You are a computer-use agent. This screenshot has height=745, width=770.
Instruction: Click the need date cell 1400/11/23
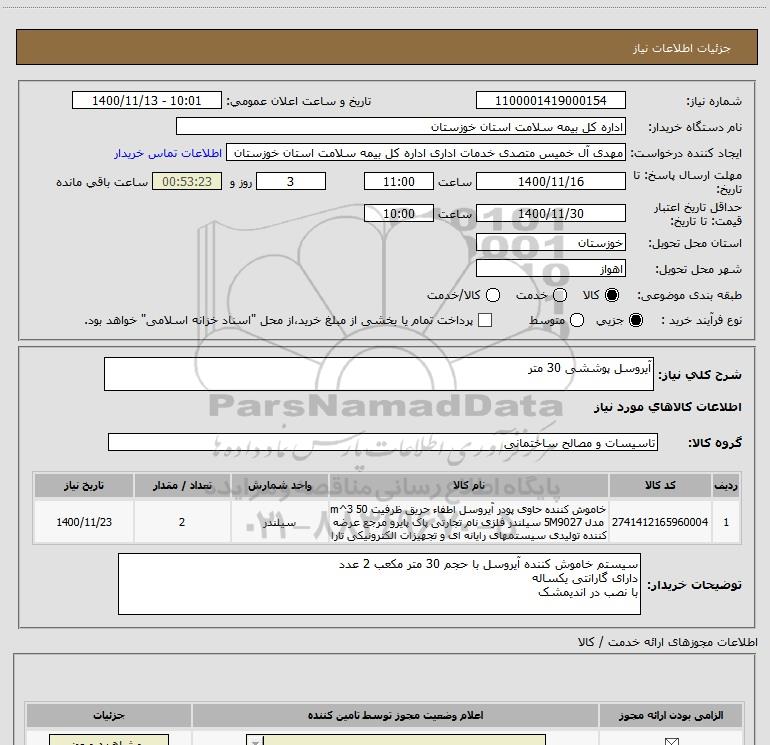click(x=84, y=522)
